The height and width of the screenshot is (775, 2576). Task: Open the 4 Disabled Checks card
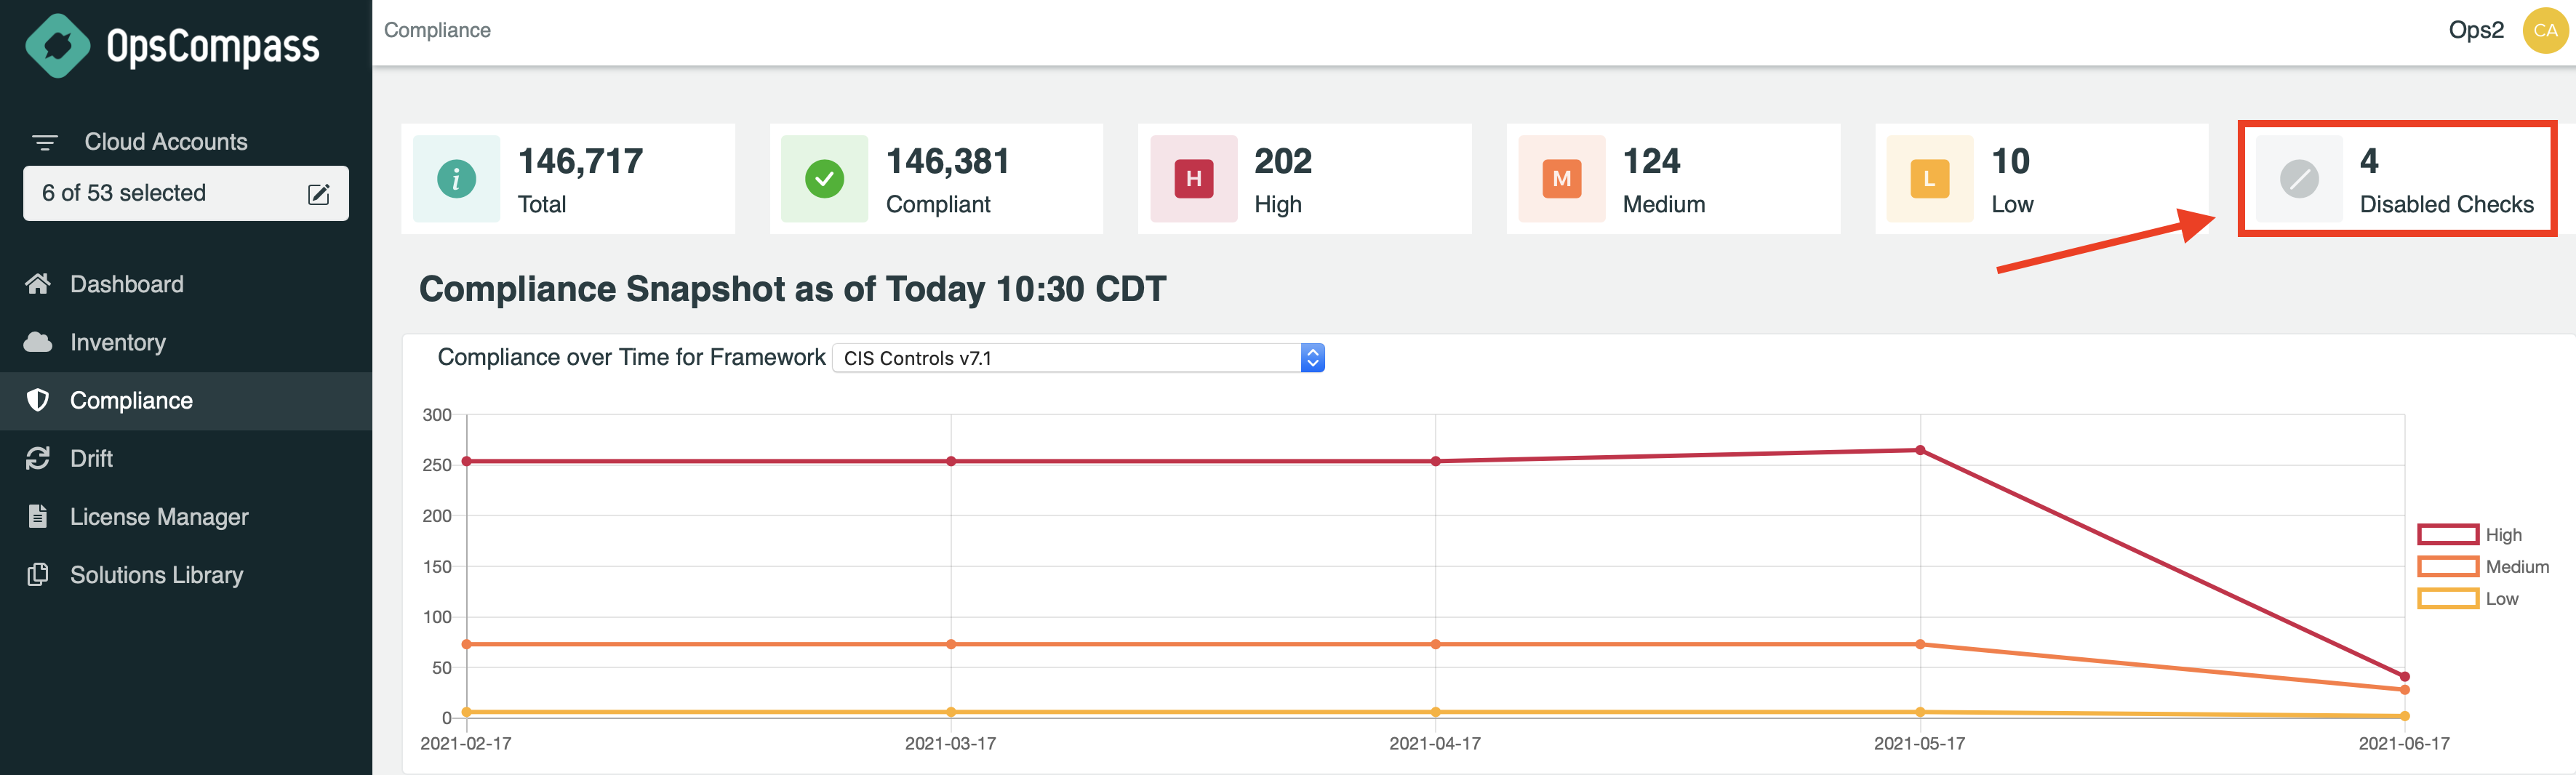[x=2397, y=179]
